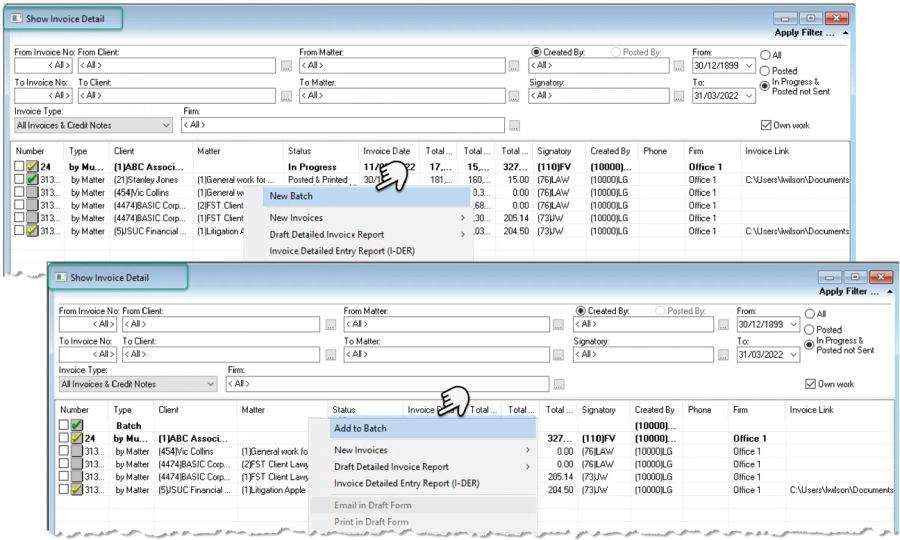Open Invoice Type dropdown in lower window
The width and height of the screenshot is (900, 540).
coord(211,384)
